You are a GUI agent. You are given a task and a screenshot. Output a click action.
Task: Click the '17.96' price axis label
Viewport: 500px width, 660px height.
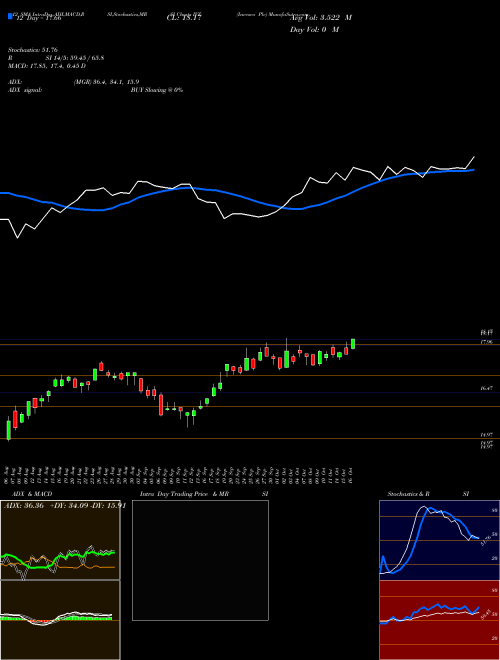(486, 342)
